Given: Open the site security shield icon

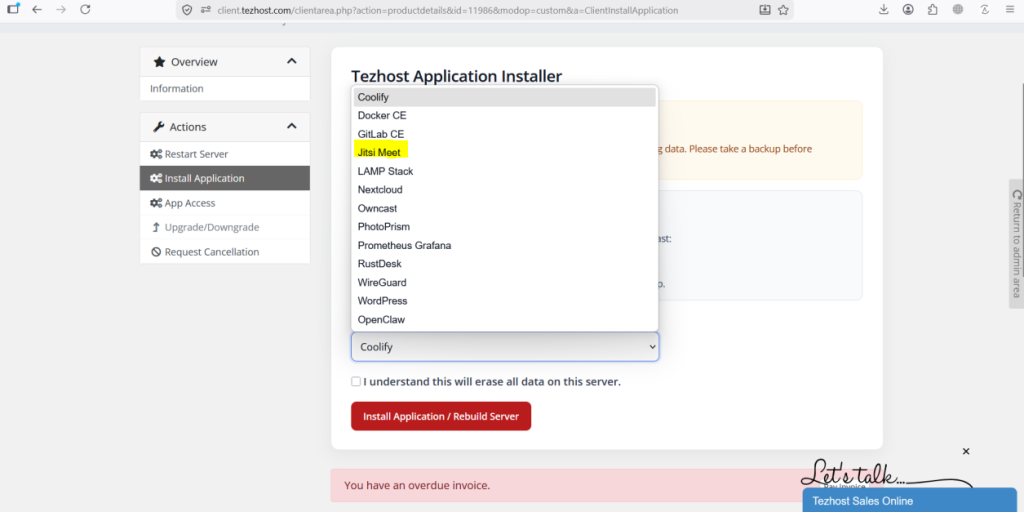Looking at the screenshot, I should (187, 10).
